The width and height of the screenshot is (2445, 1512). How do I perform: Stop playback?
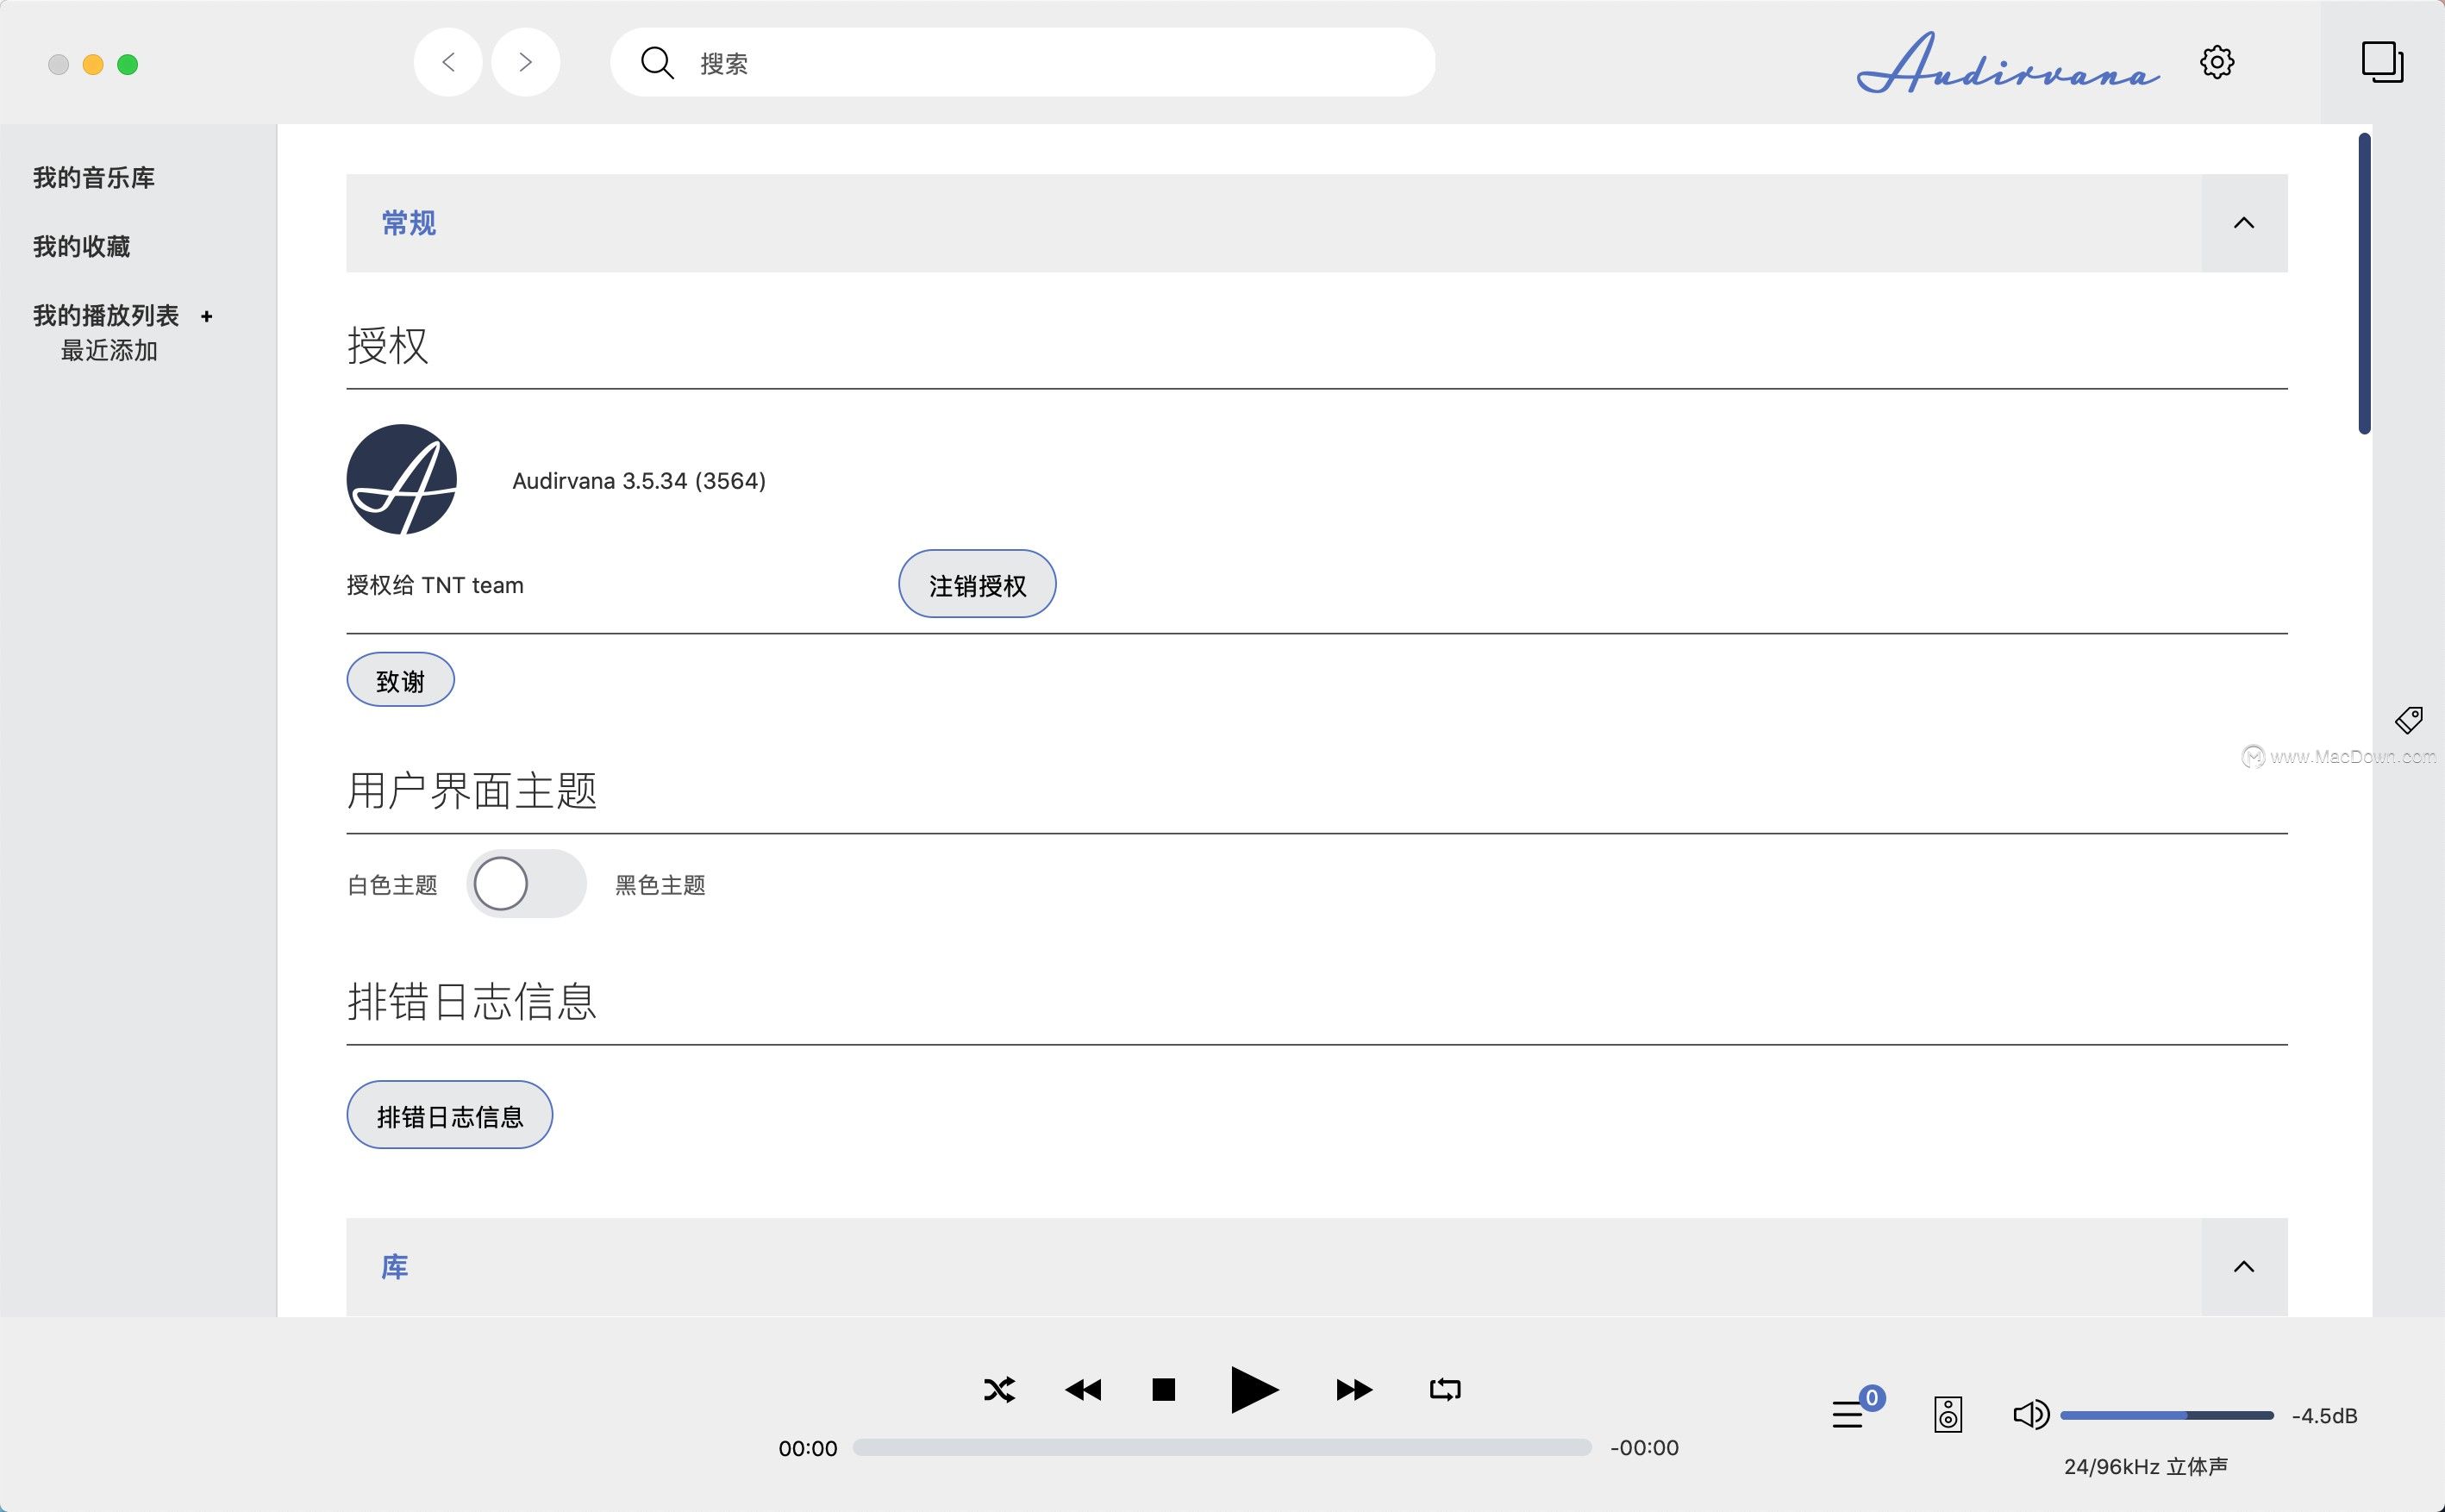pos(1163,1389)
